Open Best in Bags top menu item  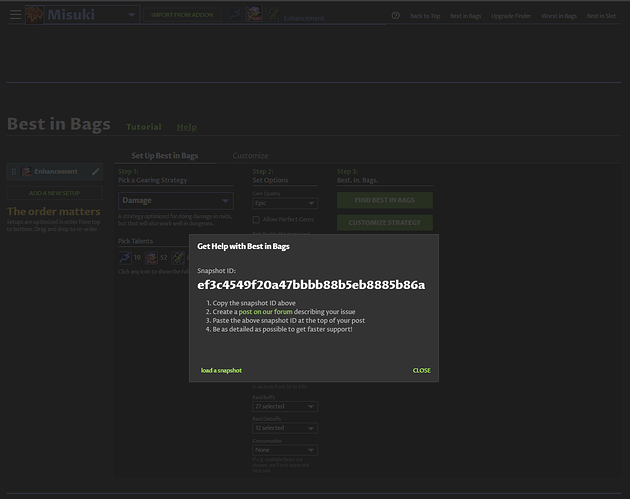coord(465,16)
